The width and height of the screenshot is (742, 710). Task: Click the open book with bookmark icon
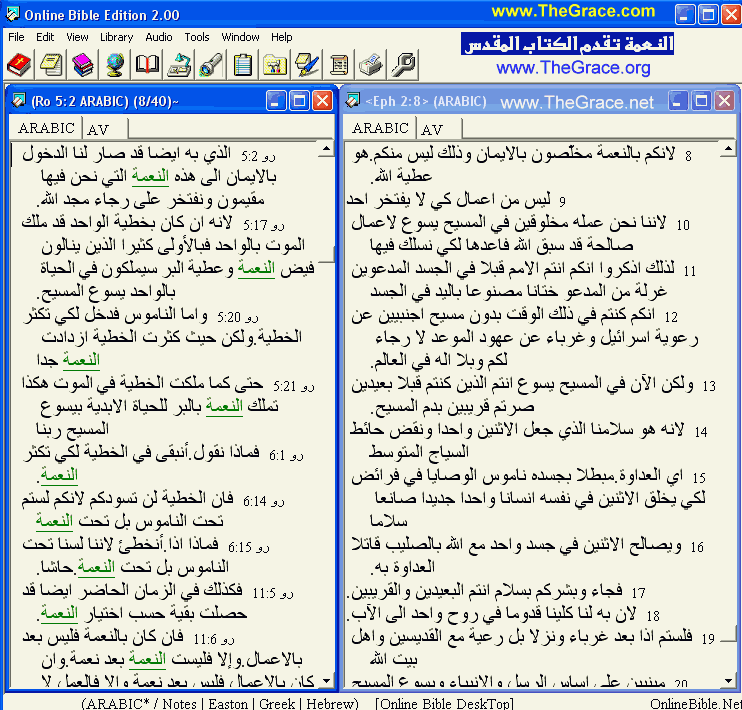[147, 65]
